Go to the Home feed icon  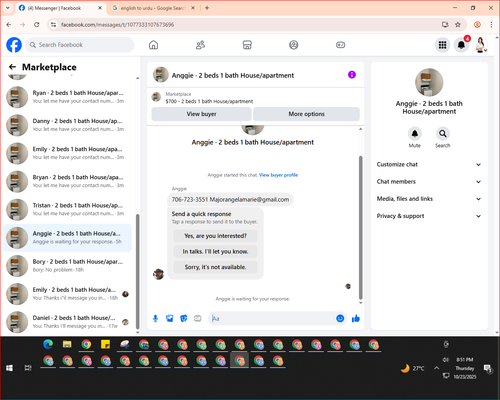(x=153, y=45)
